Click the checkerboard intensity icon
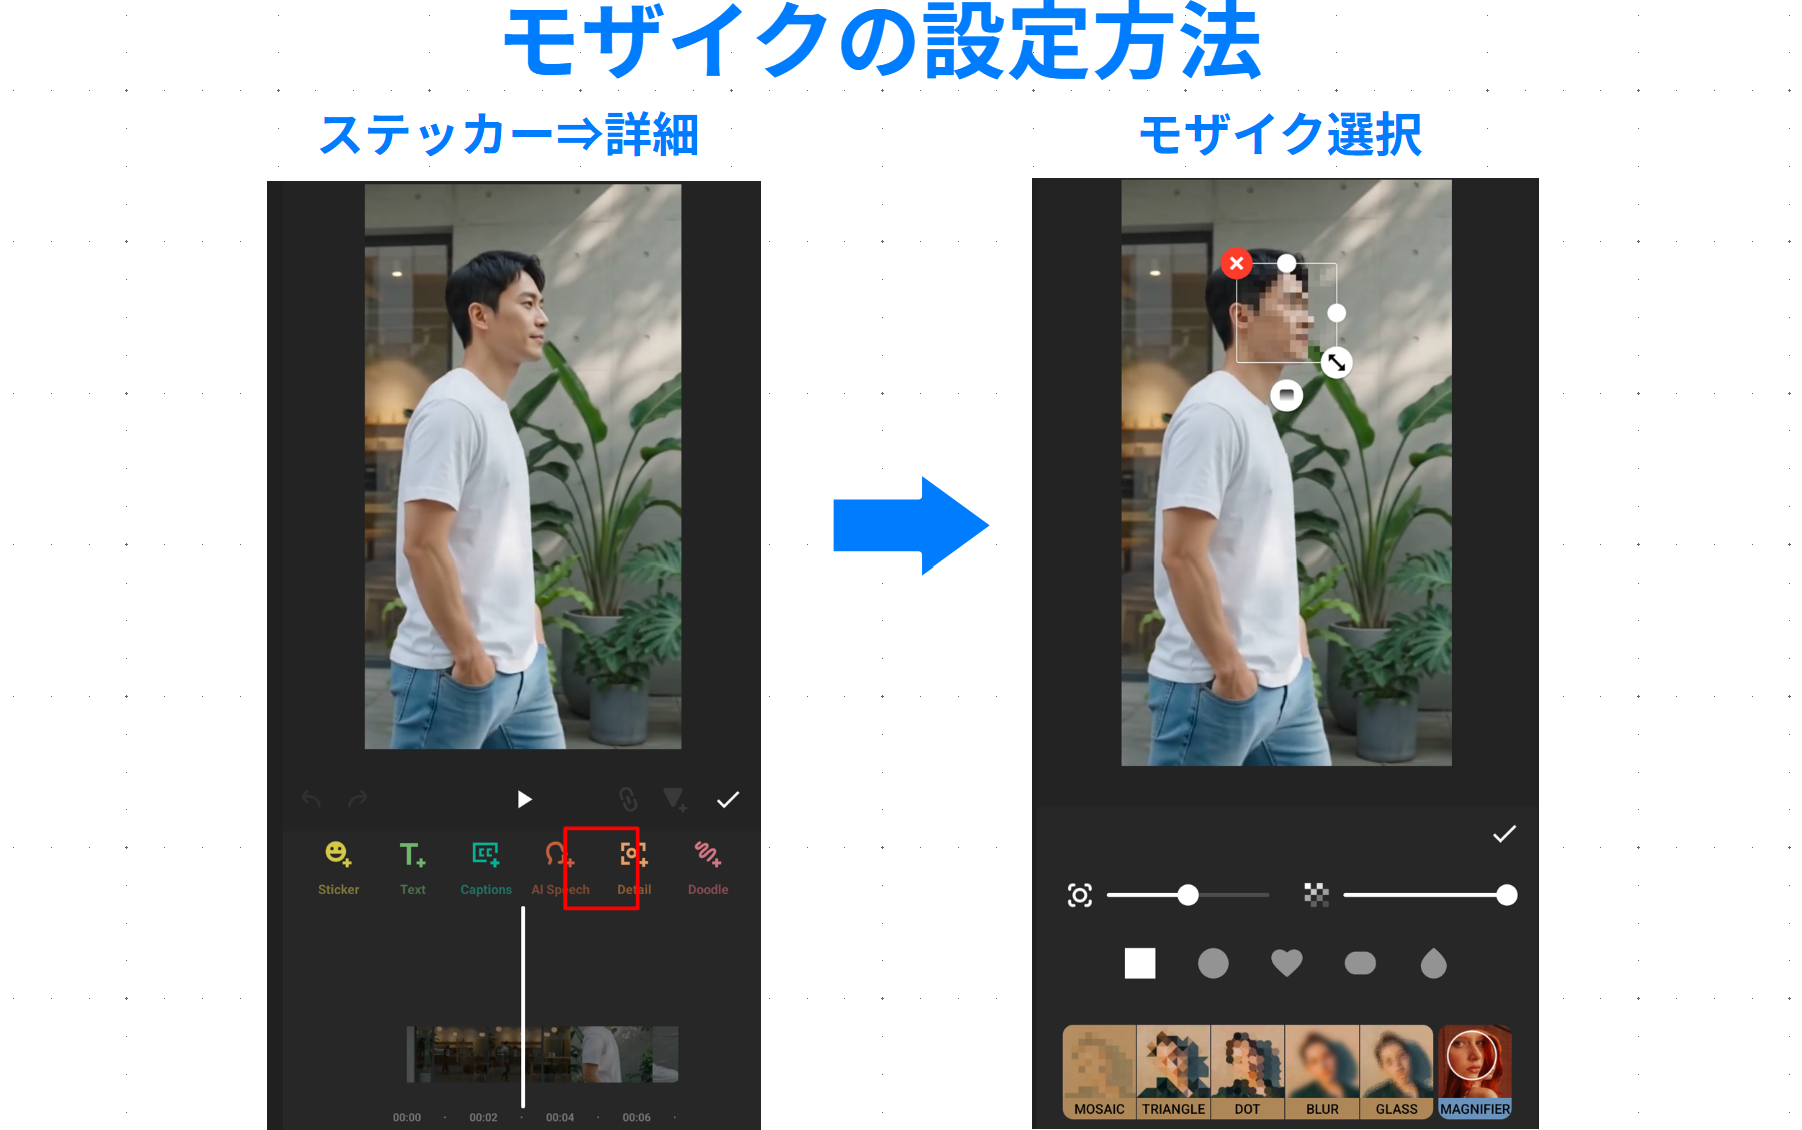 click(1317, 895)
